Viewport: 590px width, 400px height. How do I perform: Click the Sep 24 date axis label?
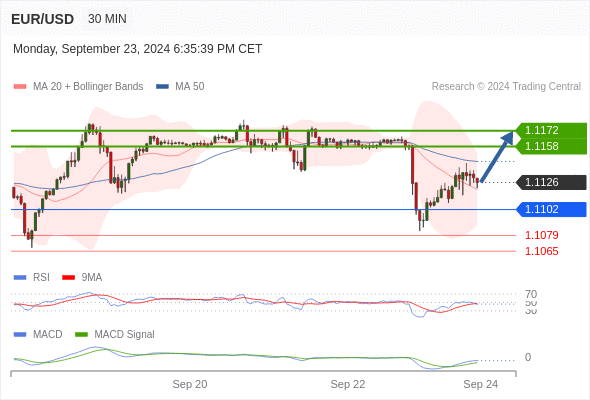pos(481,384)
